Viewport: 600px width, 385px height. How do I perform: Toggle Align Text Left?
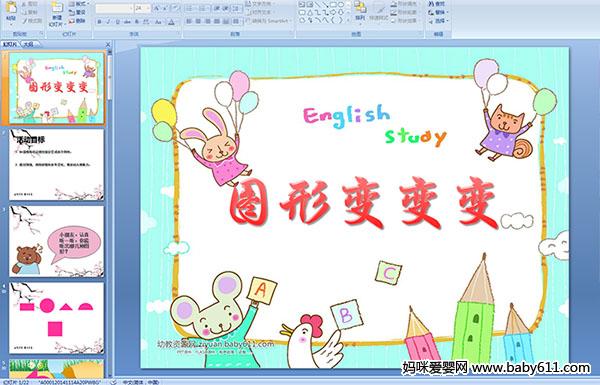point(189,22)
